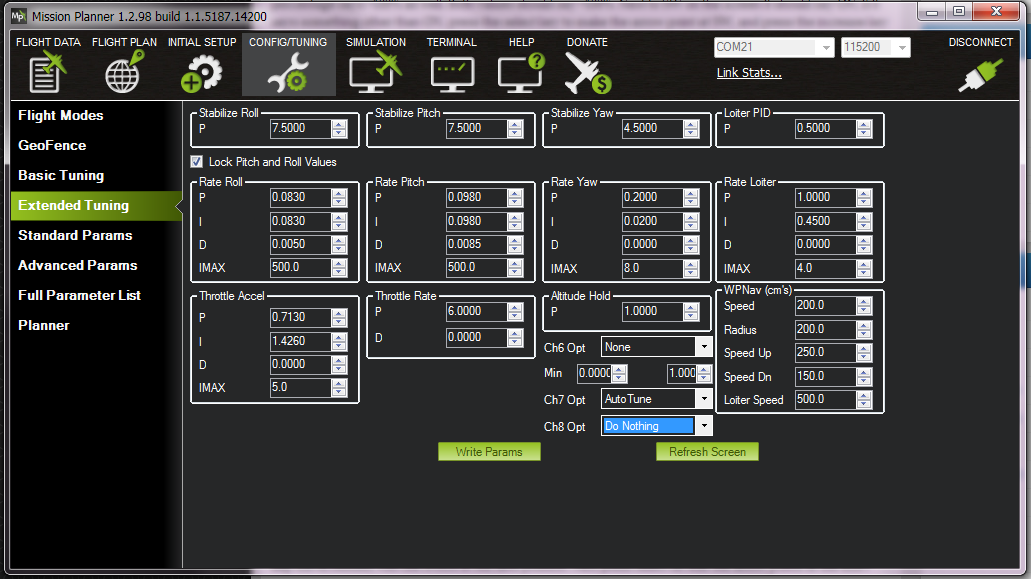
Task: Select Basic Tuning in the sidebar
Action: 61,175
